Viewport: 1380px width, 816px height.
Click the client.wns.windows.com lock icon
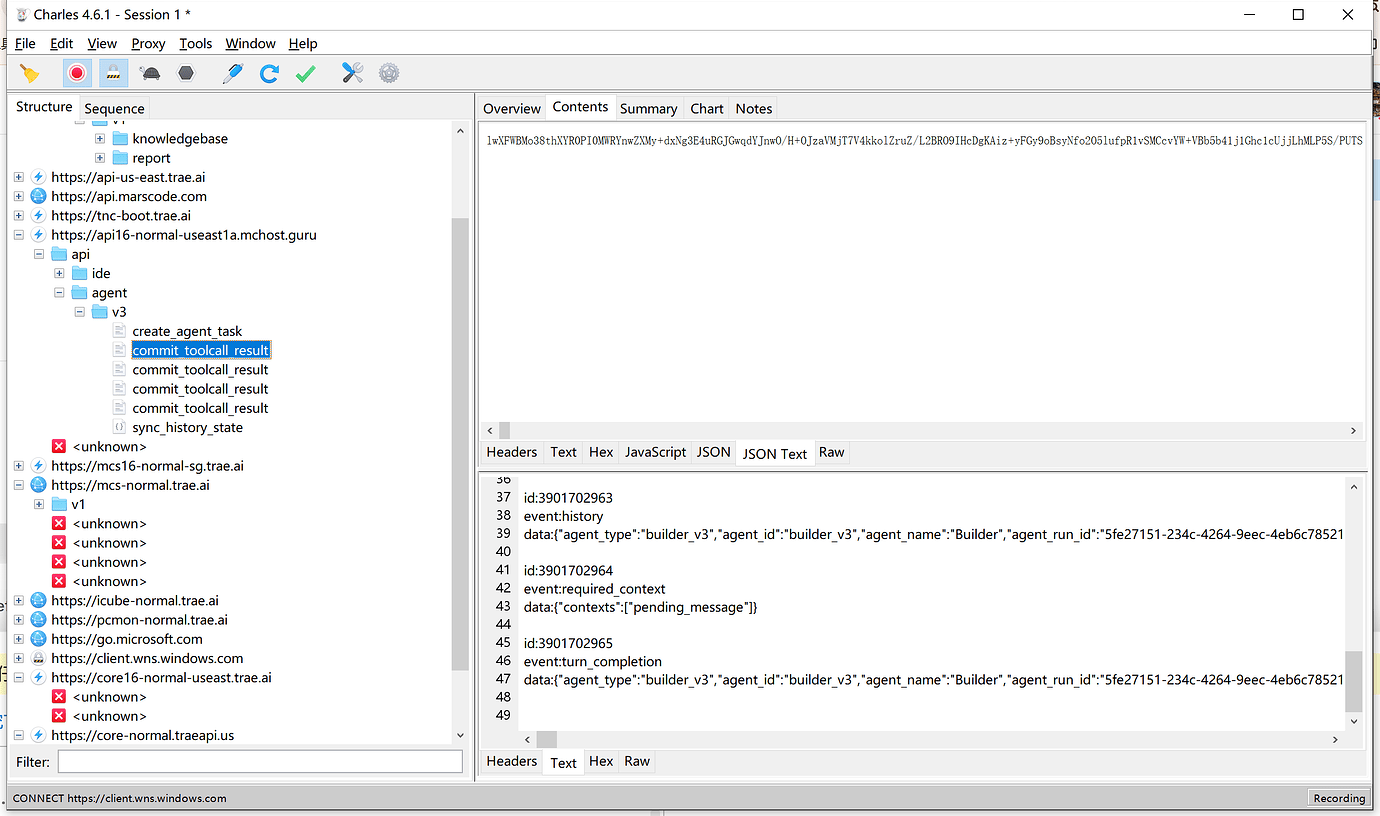pos(38,658)
